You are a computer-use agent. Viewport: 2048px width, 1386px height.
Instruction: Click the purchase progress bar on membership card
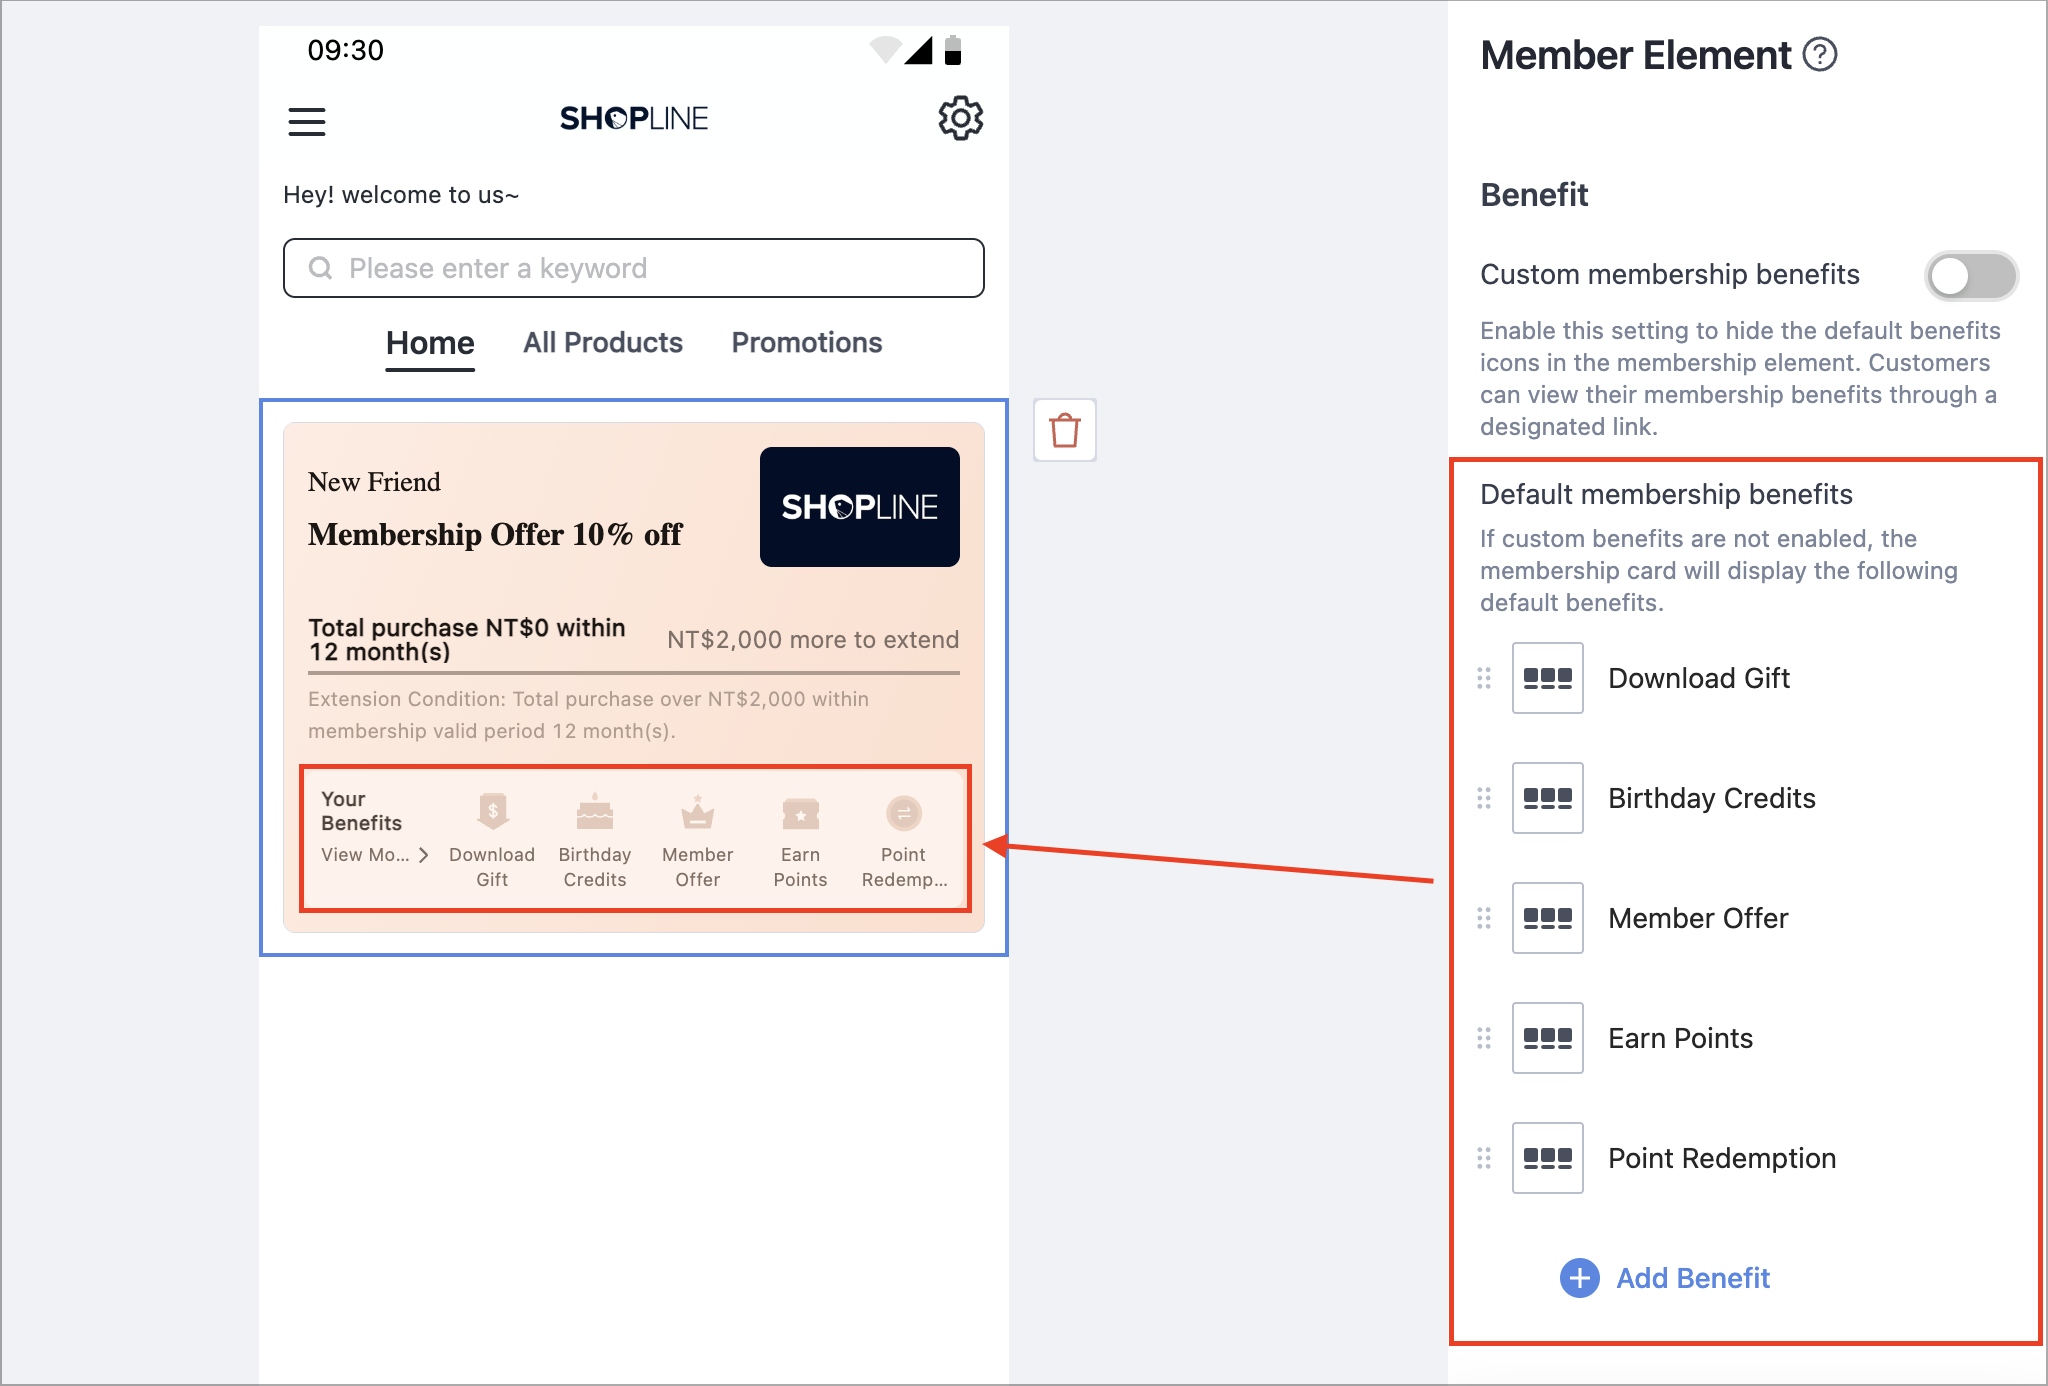634,673
